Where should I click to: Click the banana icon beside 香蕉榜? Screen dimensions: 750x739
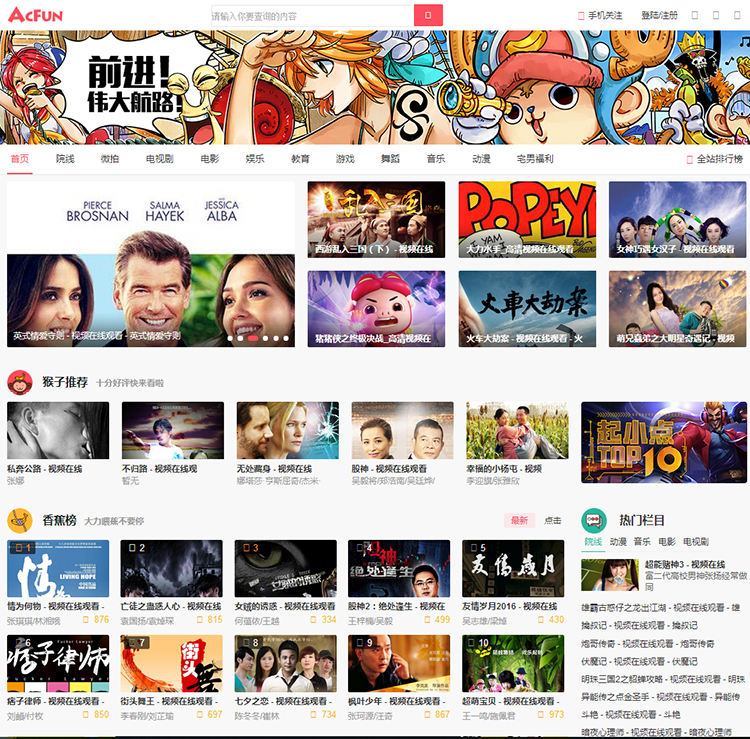[20, 520]
